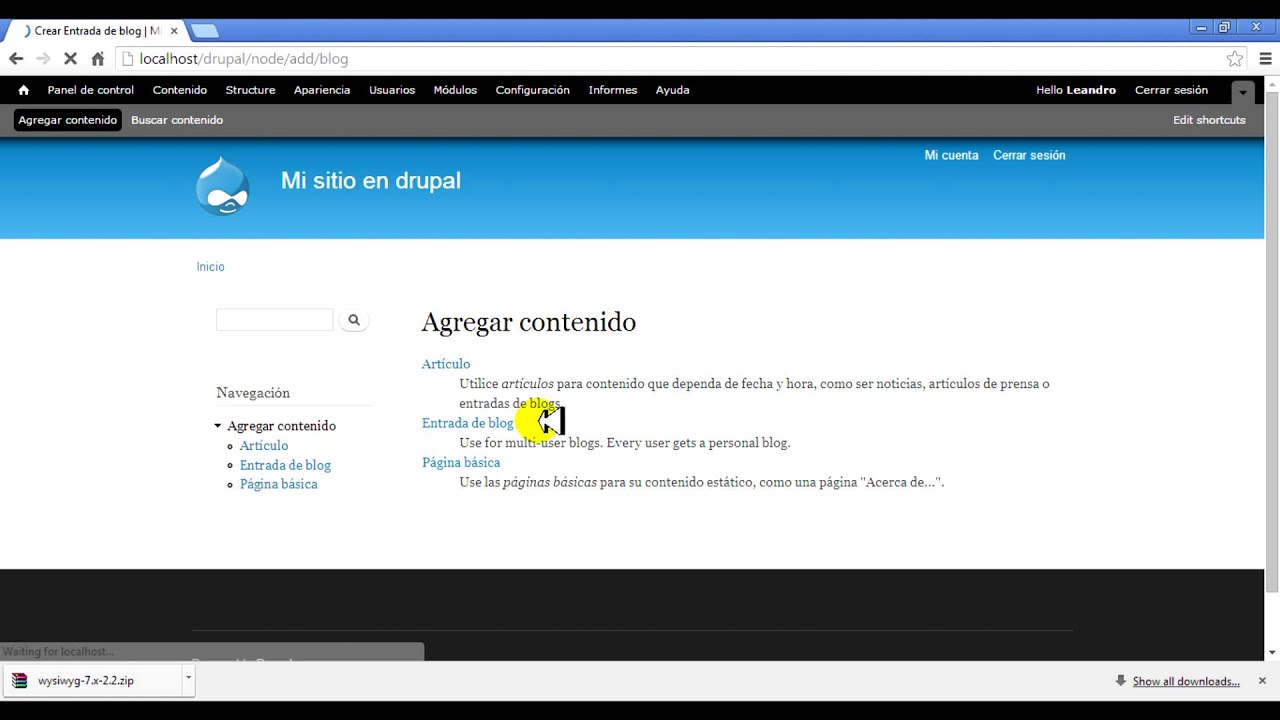Screen dimensions: 1280x720
Task: Open Artículo in the main content list
Action: [446, 364]
